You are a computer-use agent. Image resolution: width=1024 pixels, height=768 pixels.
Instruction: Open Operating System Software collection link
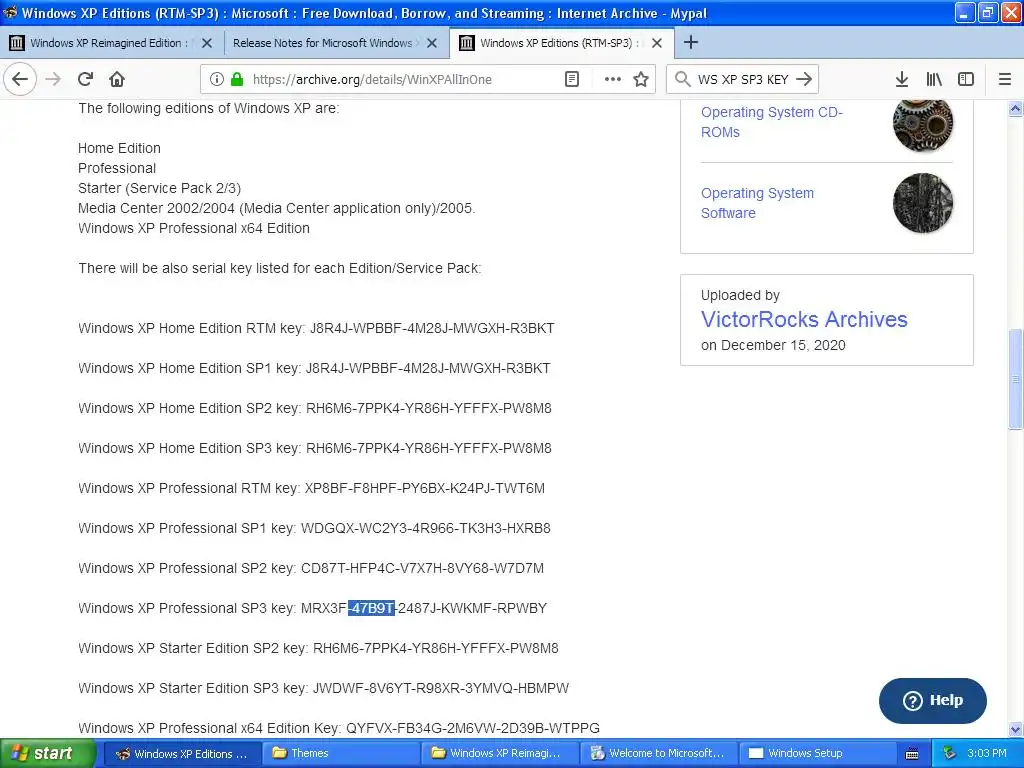tap(758, 203)
